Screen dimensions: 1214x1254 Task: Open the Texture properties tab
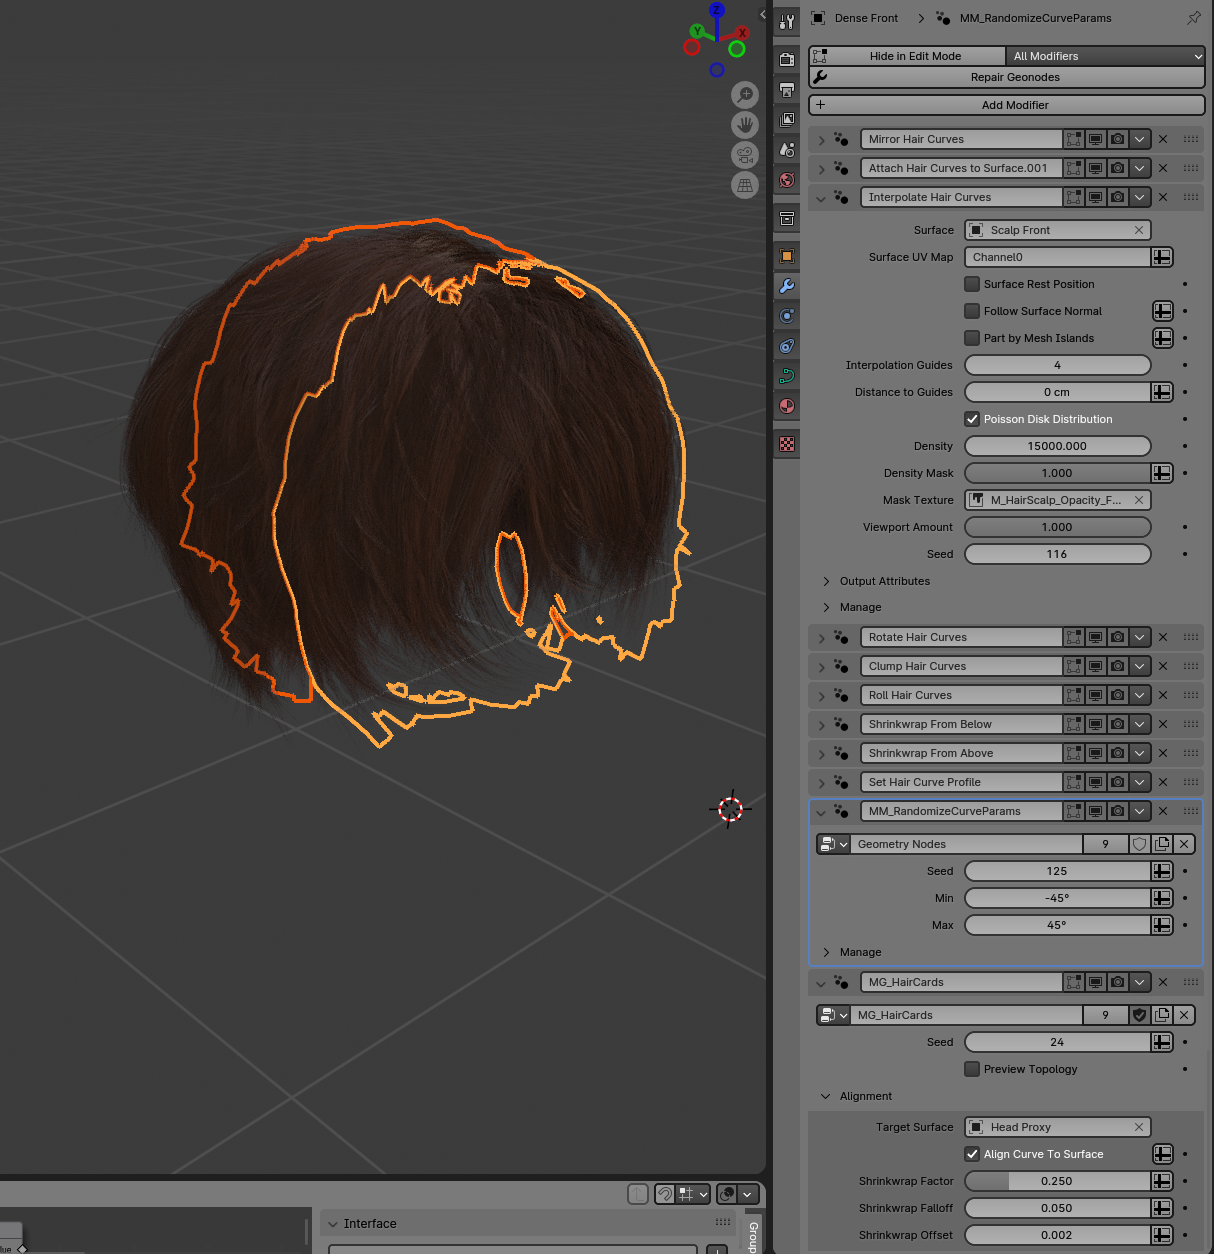[x=787, y=444]
